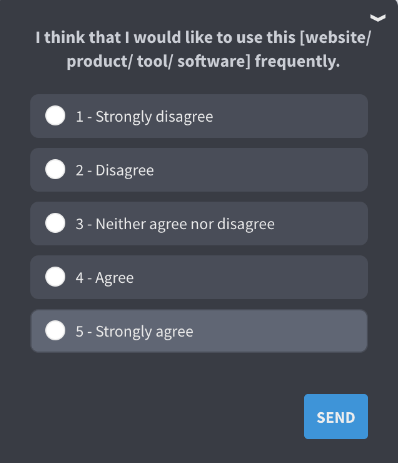Tick the radio circle beside 4 - Agree
398x463 pixels.
(55, 277)
